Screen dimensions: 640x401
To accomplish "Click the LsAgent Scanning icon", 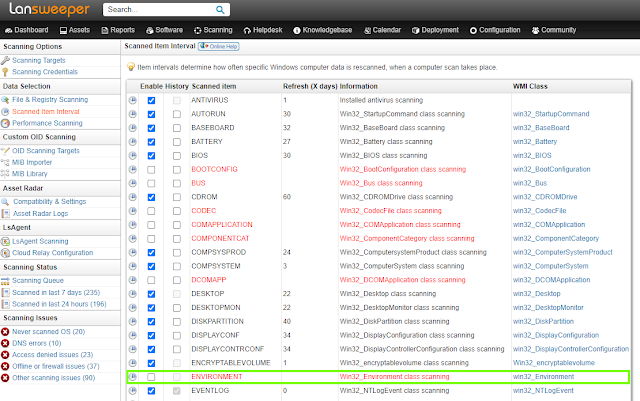I will (5, 241).
